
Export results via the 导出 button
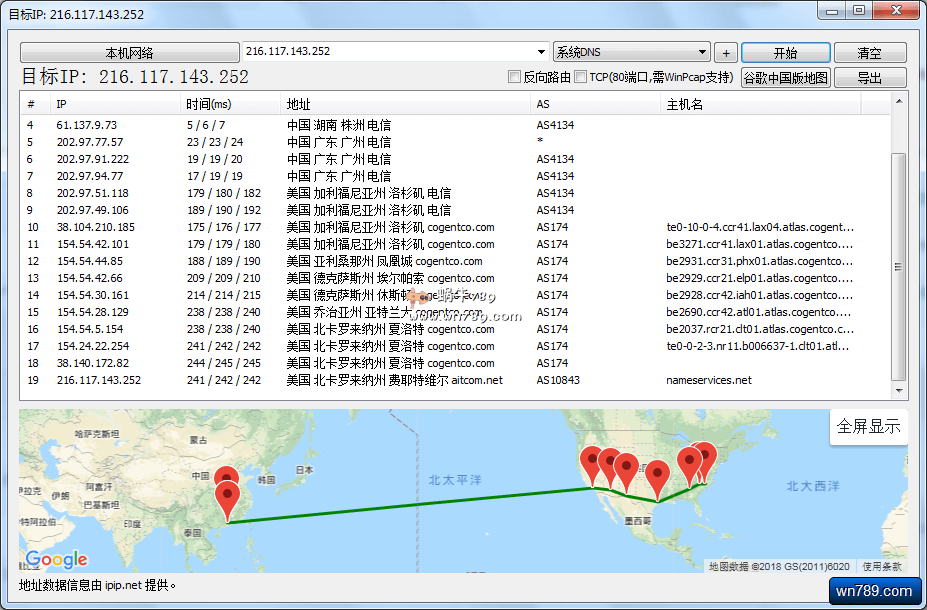click(x=870, y=77)
